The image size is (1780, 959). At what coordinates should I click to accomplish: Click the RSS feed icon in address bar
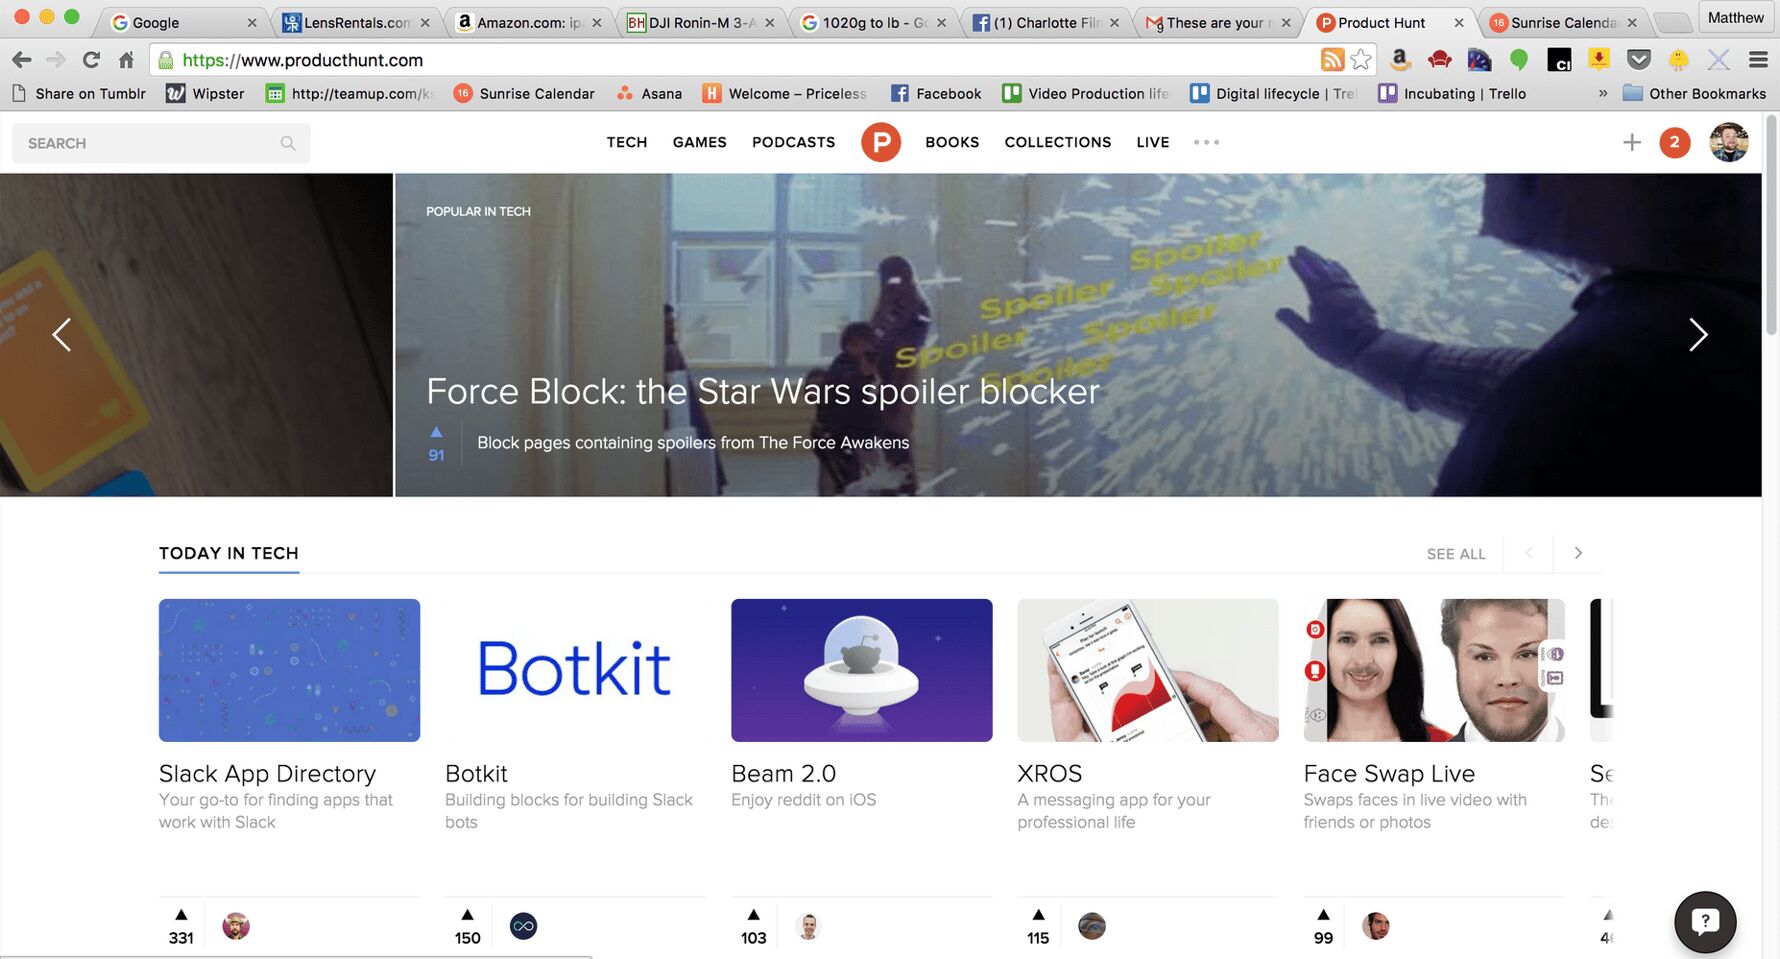click(x=1332, y=60)
